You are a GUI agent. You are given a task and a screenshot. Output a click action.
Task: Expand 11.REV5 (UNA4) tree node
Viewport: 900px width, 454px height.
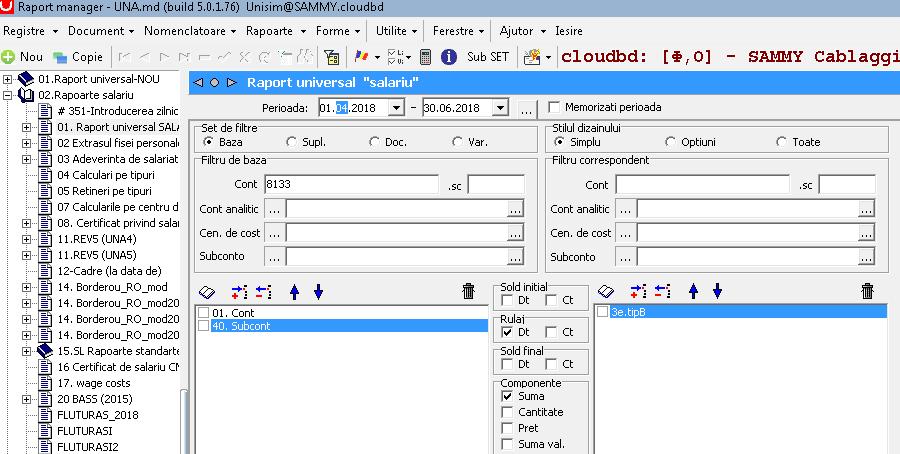[x=26, y=239]
